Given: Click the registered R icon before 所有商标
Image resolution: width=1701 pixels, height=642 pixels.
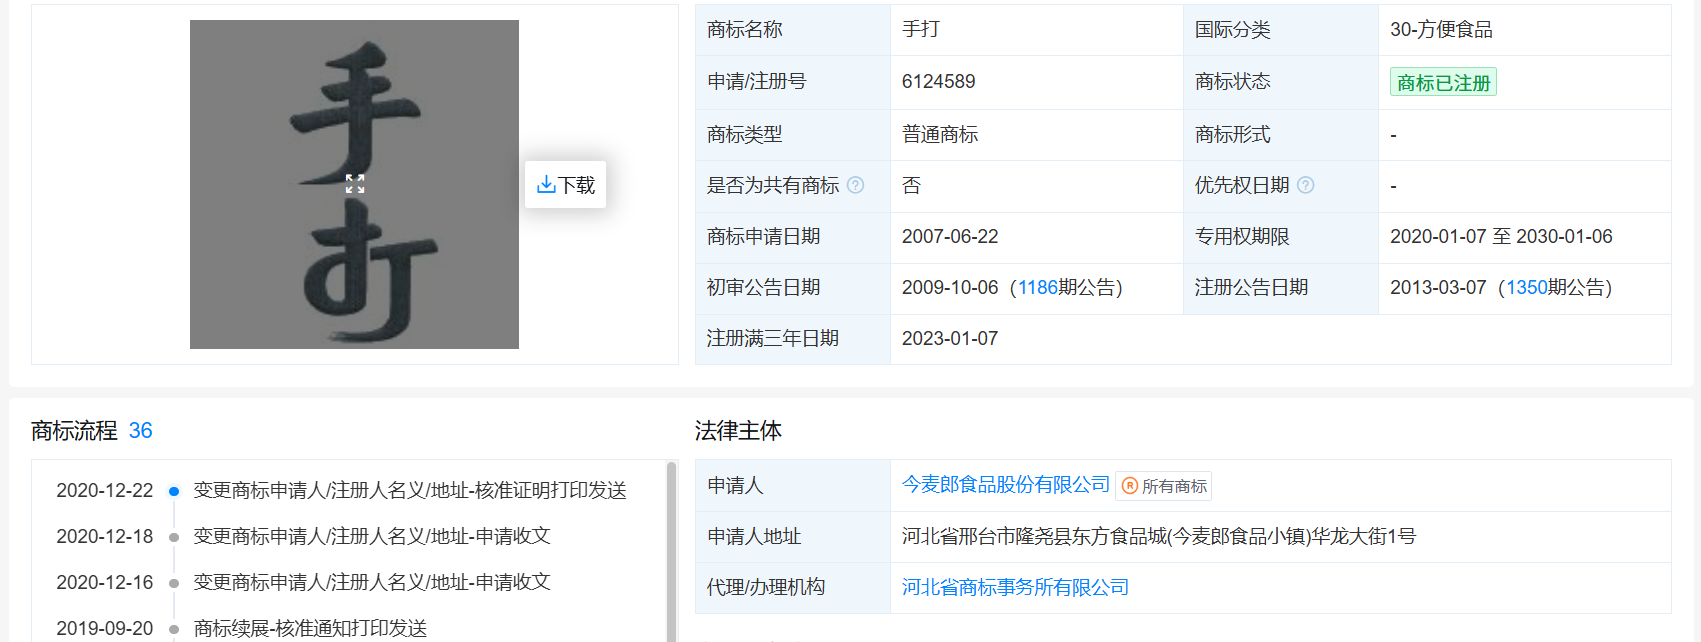Looking at the screenshot, I should (1130, 486).
